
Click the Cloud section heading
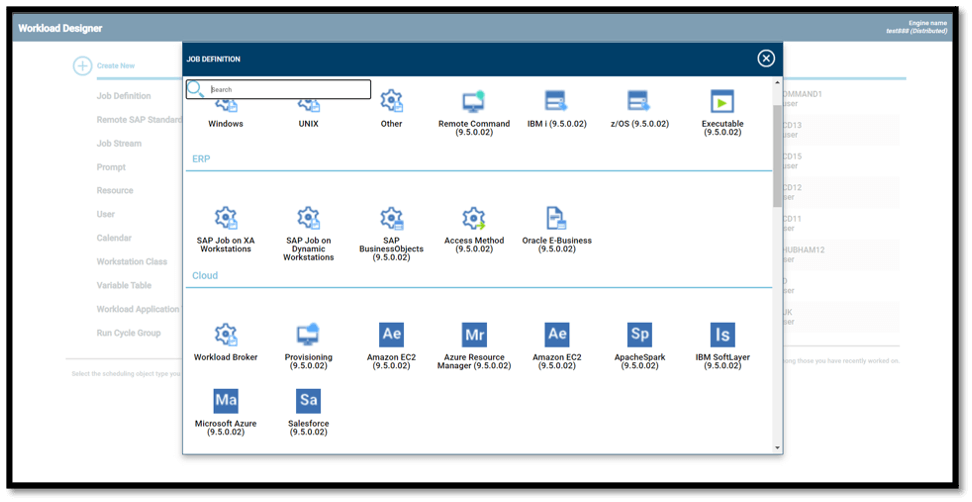[x=205, y=276]
